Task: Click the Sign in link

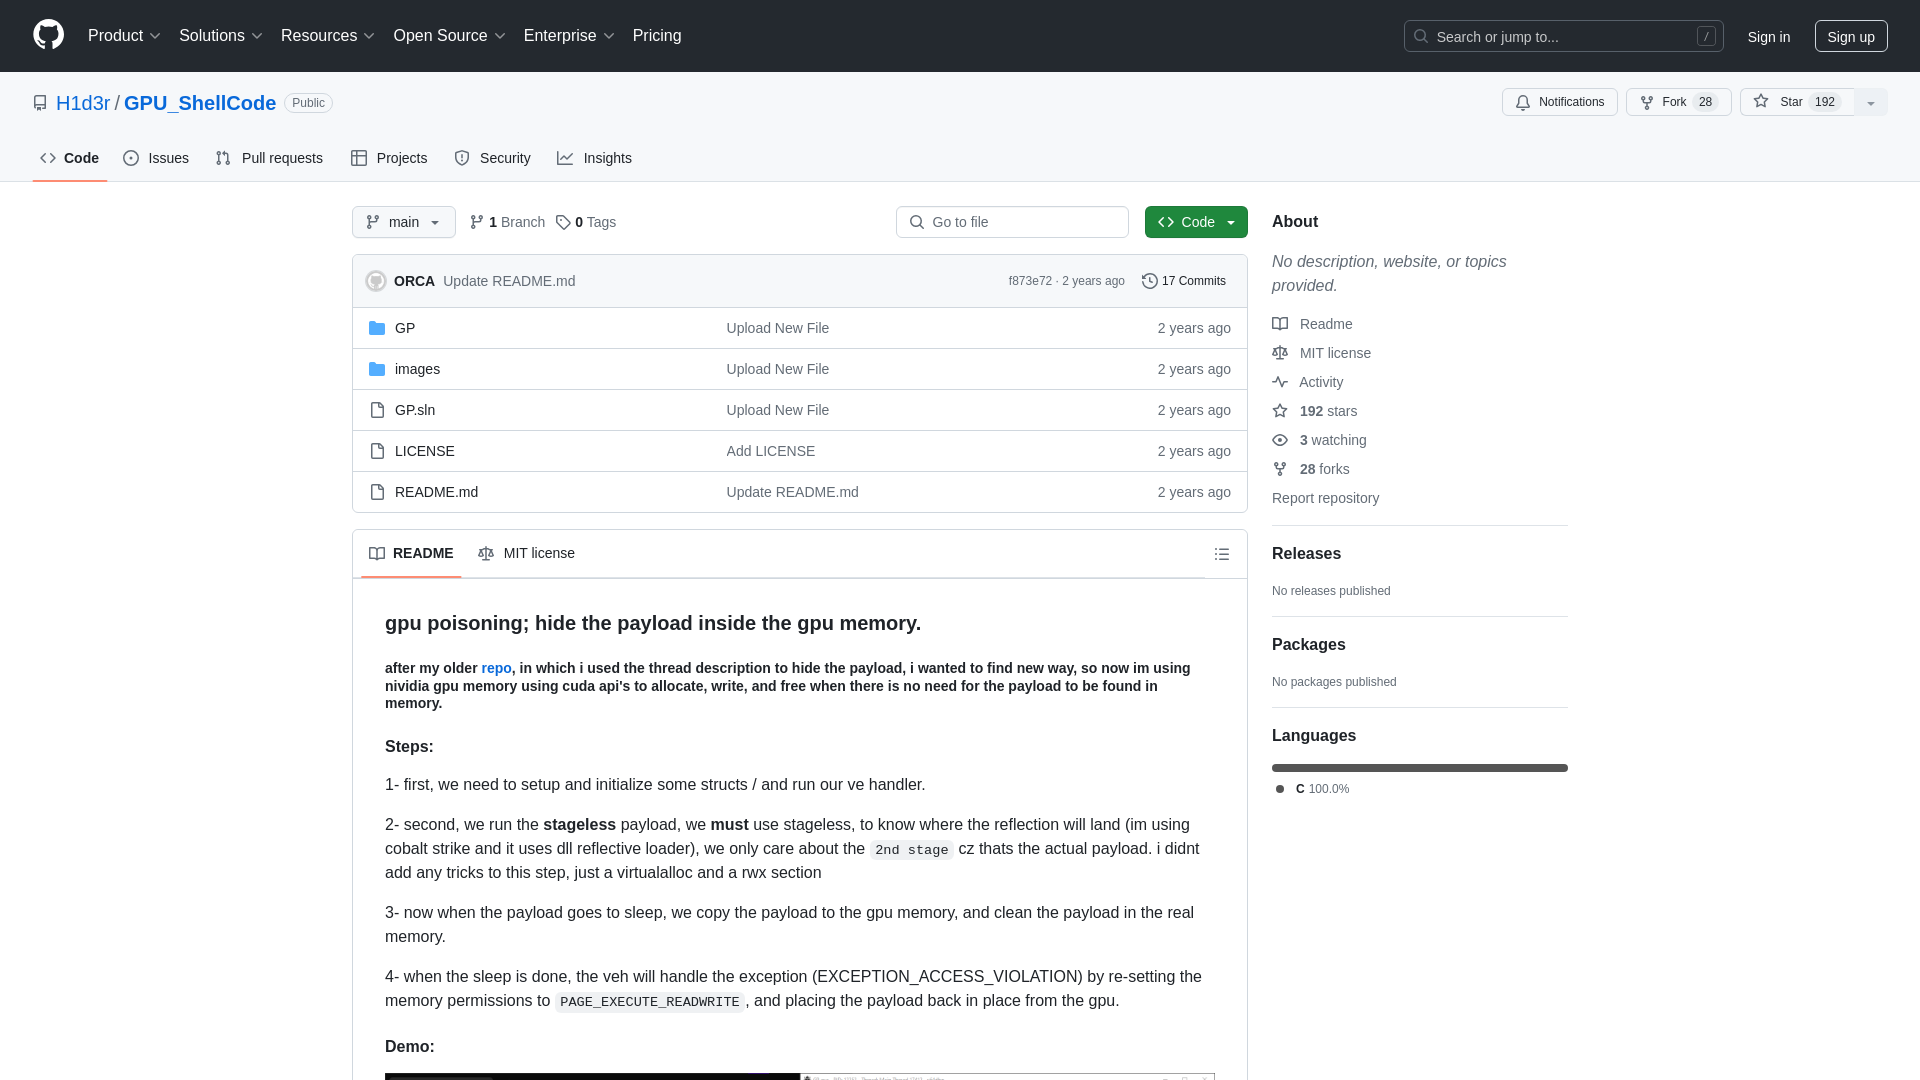Action: [1769, 36]
